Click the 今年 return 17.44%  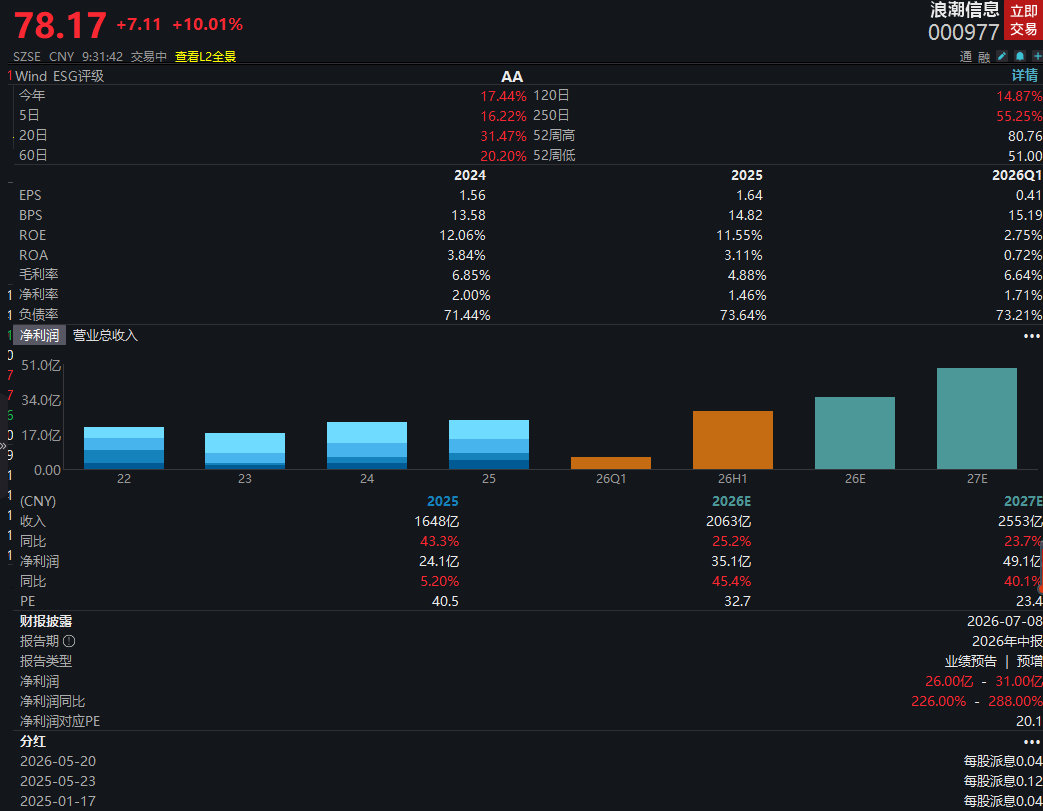503,96
